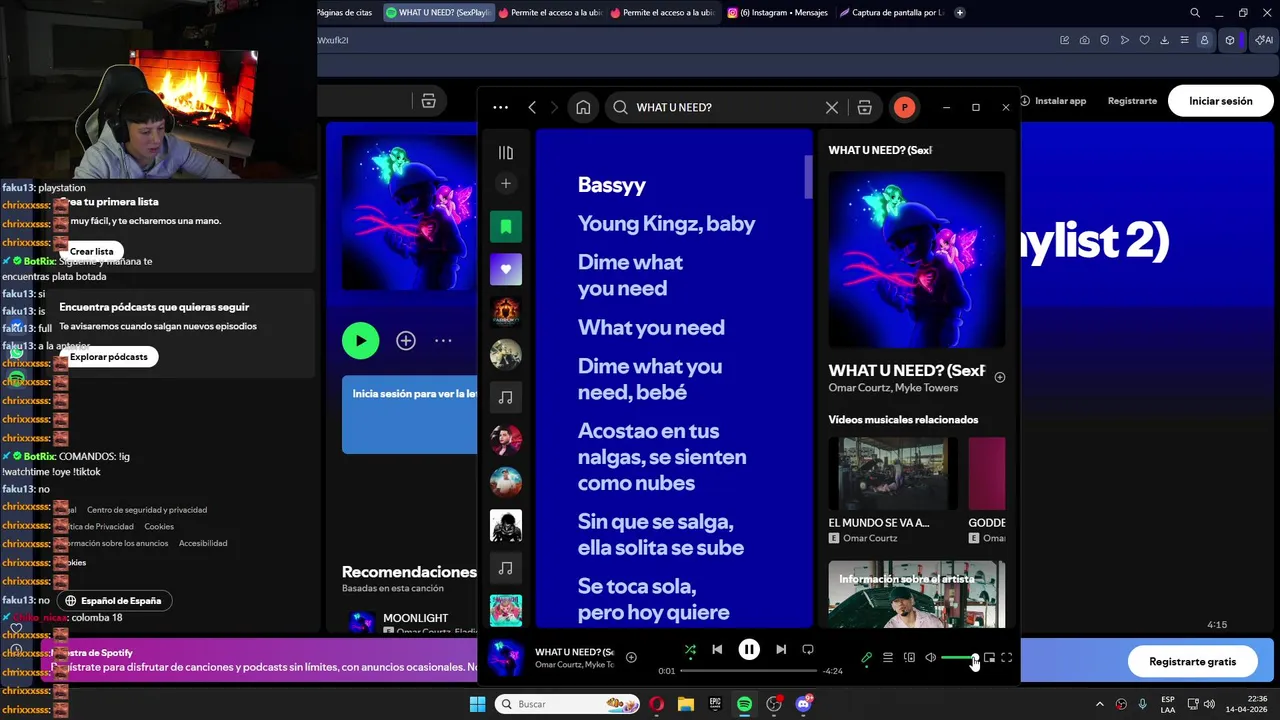Add to library on web Spotify page
Image resolution: width=1280 pixels, height=720 pixels.
(x=406, y=341)
